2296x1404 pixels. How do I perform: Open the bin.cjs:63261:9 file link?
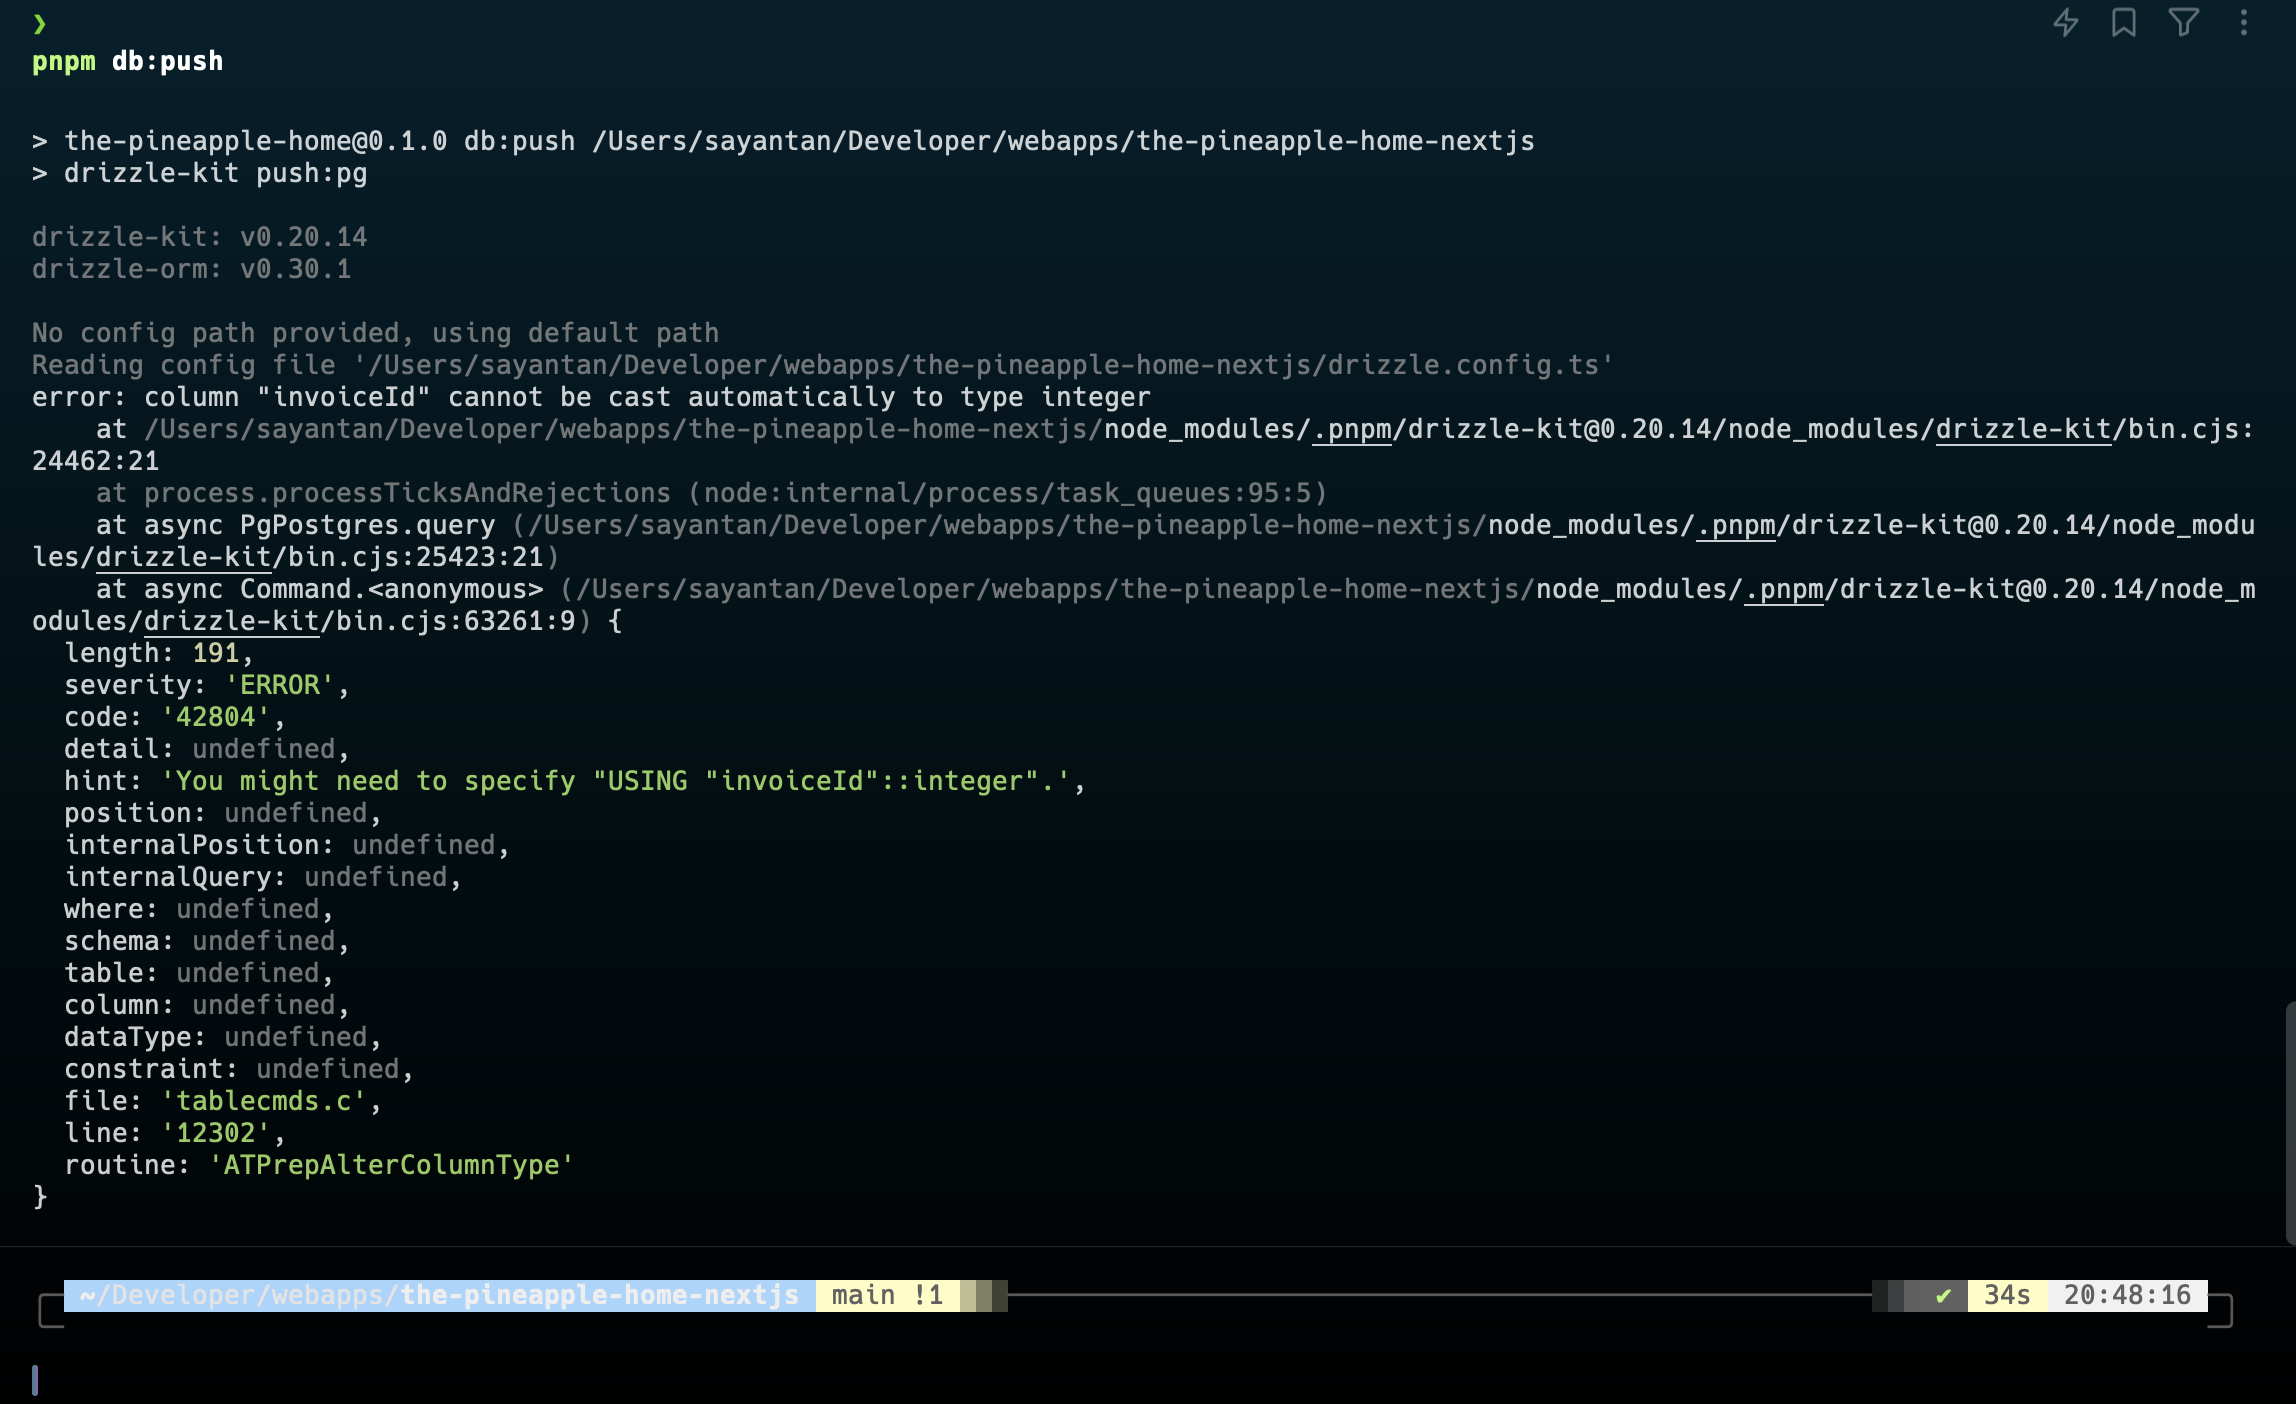[456, 621]
